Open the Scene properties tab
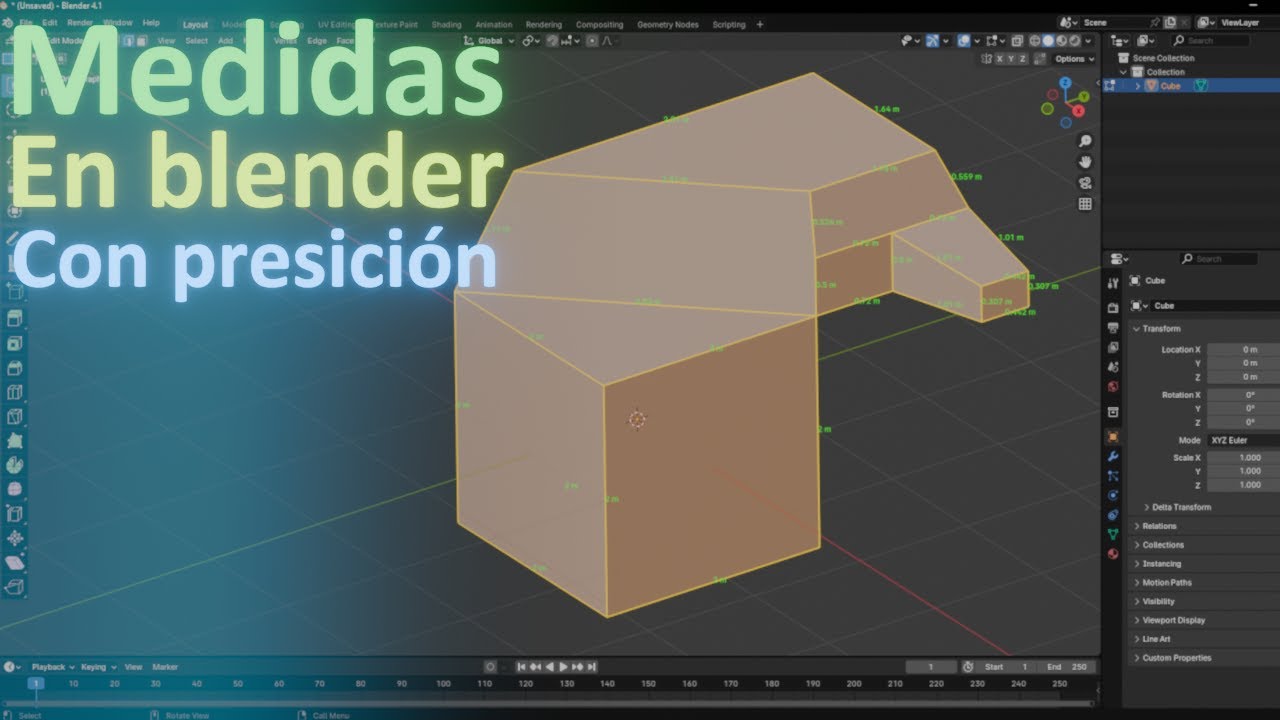1280x720 pixels. (x=1113, y=367)
